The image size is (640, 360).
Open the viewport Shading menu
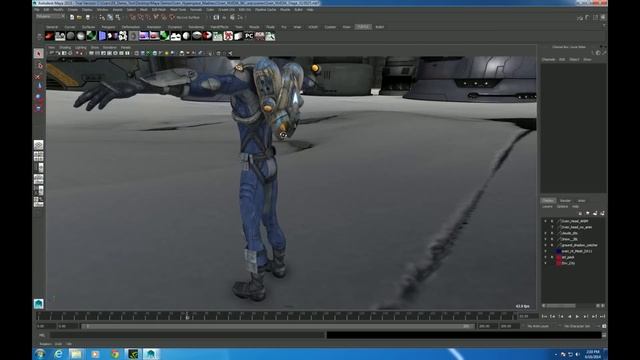[65, 47]
